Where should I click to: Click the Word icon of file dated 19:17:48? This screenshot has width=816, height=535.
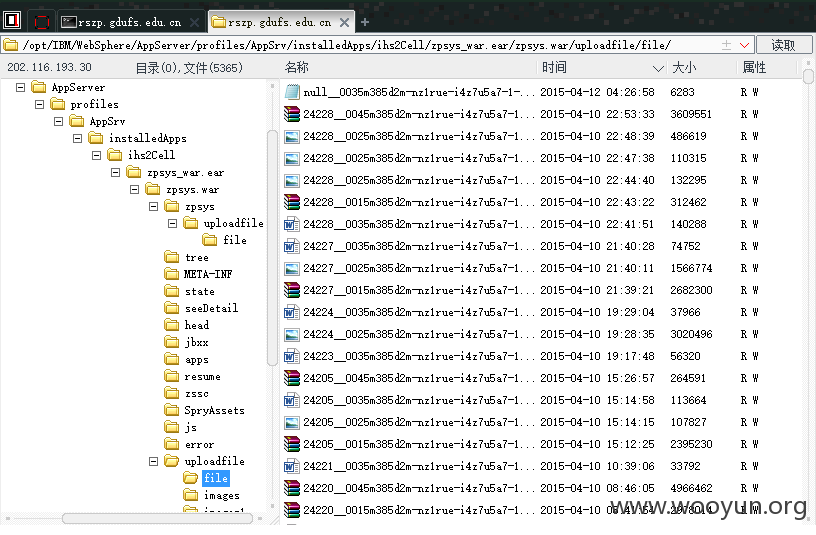(292, 356)
